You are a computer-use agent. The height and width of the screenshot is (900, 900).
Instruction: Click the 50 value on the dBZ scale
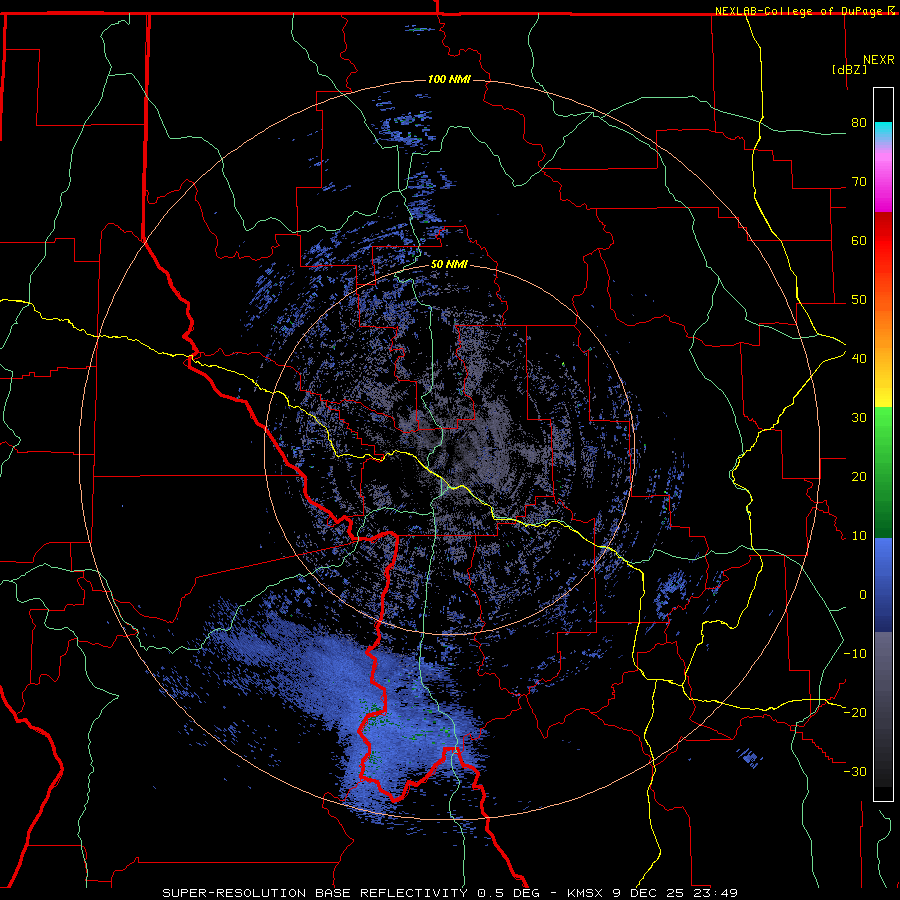[859, 300]
